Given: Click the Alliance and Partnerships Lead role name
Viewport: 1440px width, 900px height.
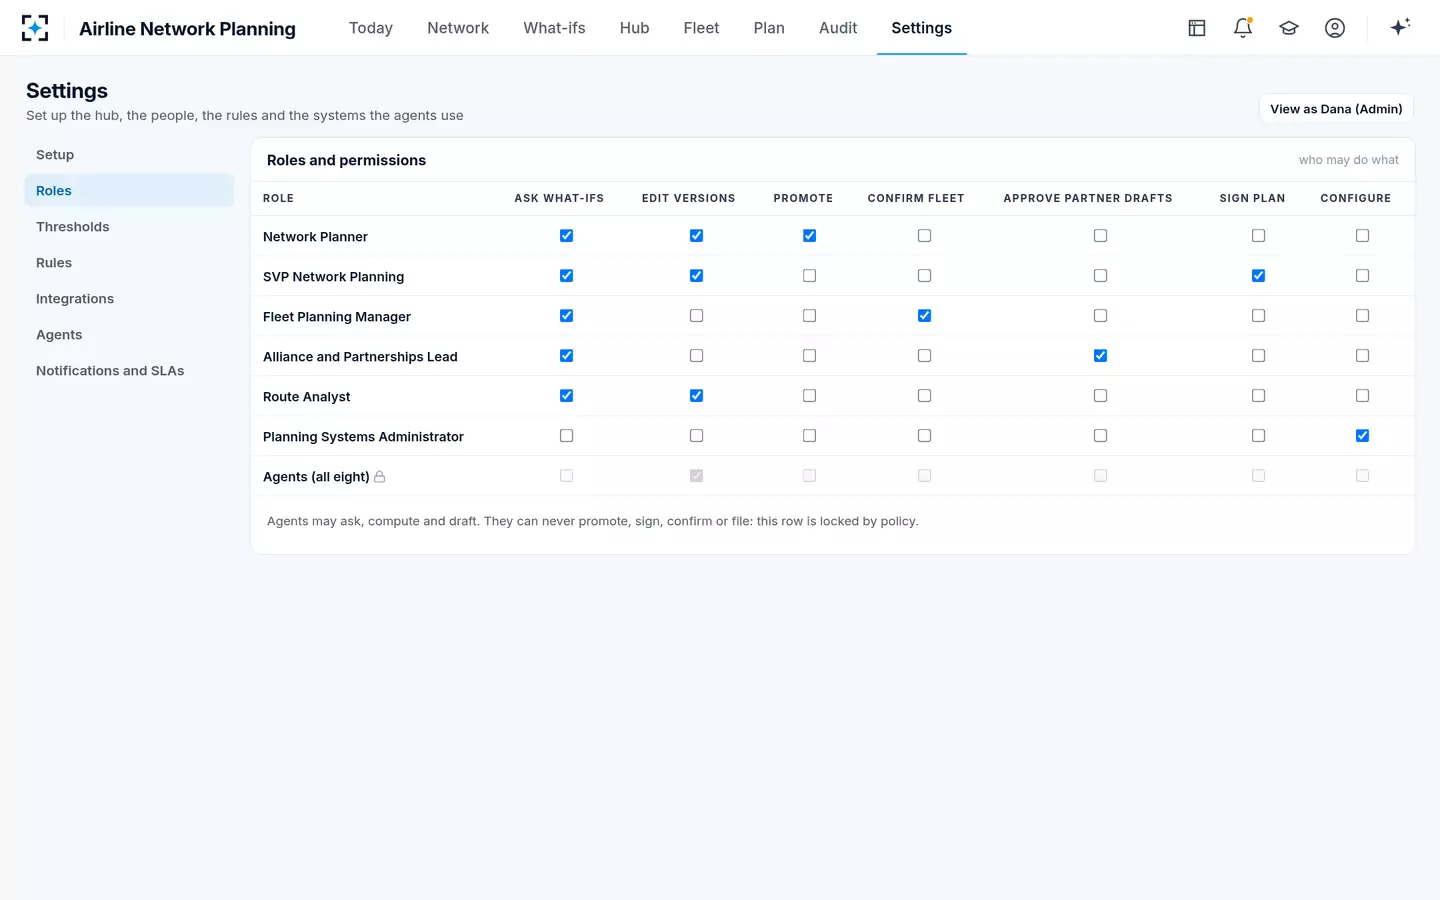Looking at the screenshot, I should (360, 357).
